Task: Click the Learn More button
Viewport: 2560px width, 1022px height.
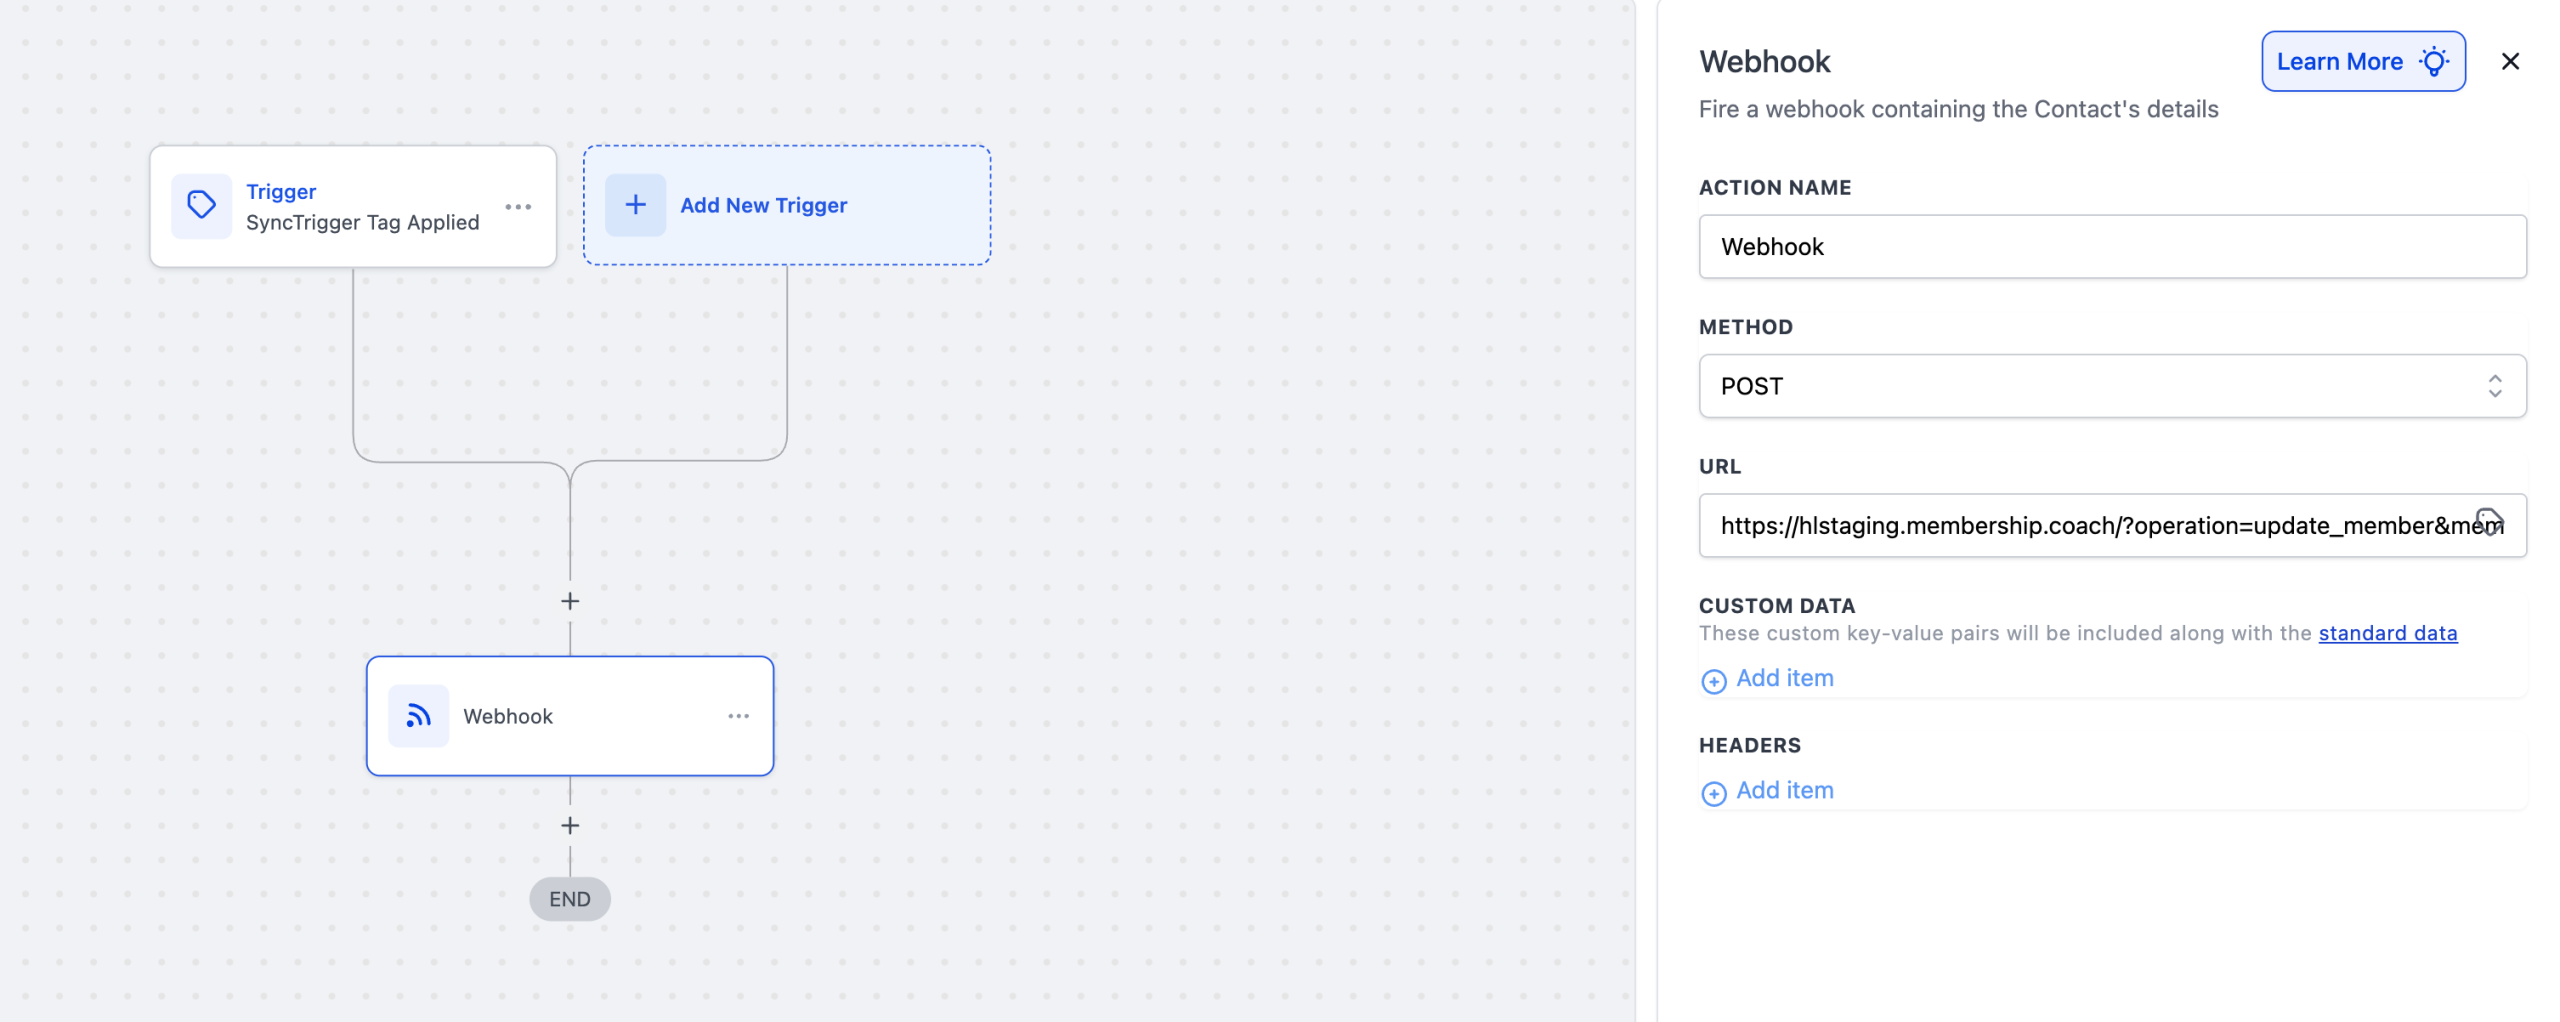Action: 2362,62
